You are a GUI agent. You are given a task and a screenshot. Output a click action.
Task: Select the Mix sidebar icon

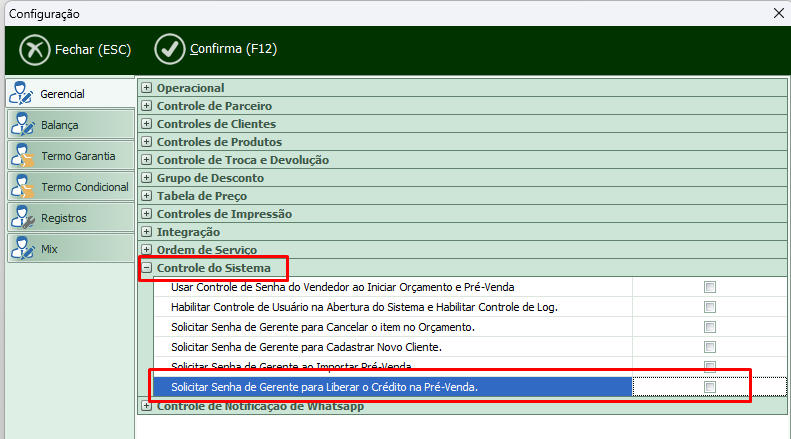(22, 249)
